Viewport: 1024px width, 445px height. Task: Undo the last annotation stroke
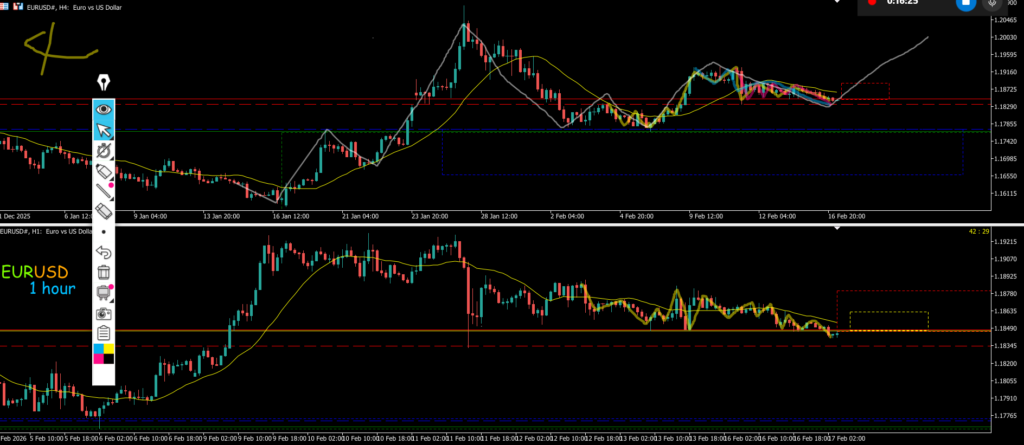(103, 252)
